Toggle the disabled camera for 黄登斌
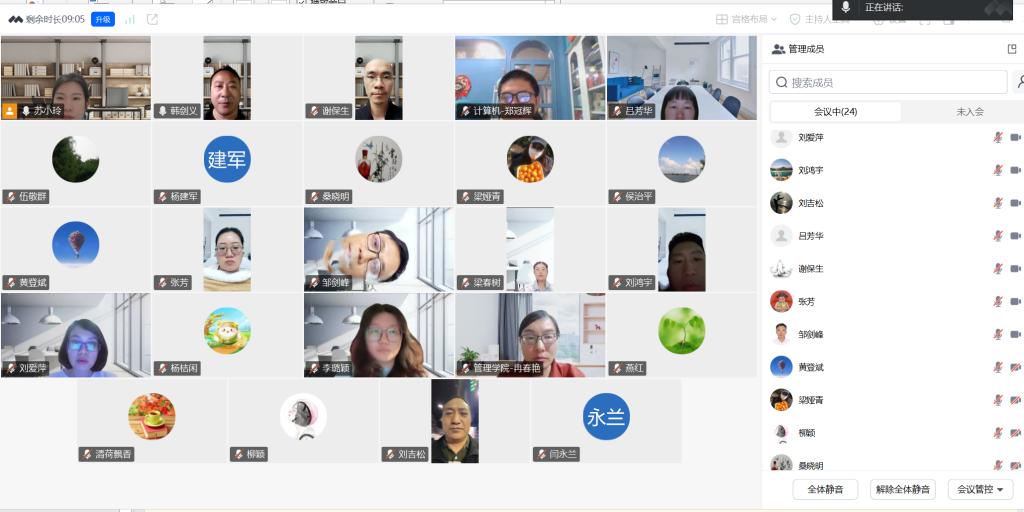 (x=1016, y=367)
